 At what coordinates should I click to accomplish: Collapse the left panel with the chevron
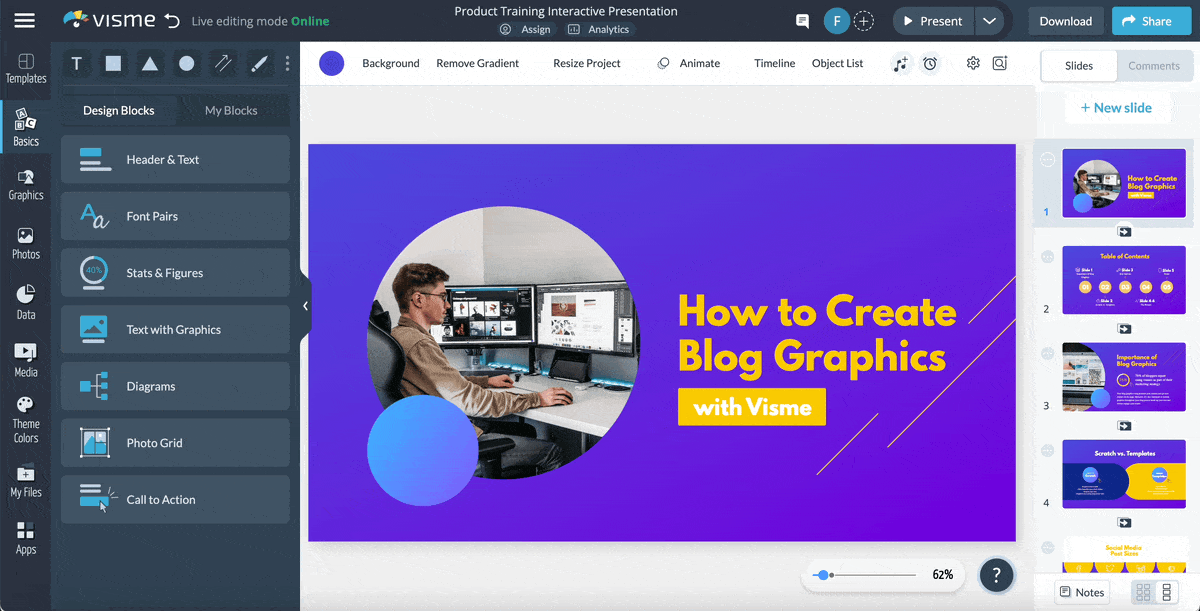point(305,307)
